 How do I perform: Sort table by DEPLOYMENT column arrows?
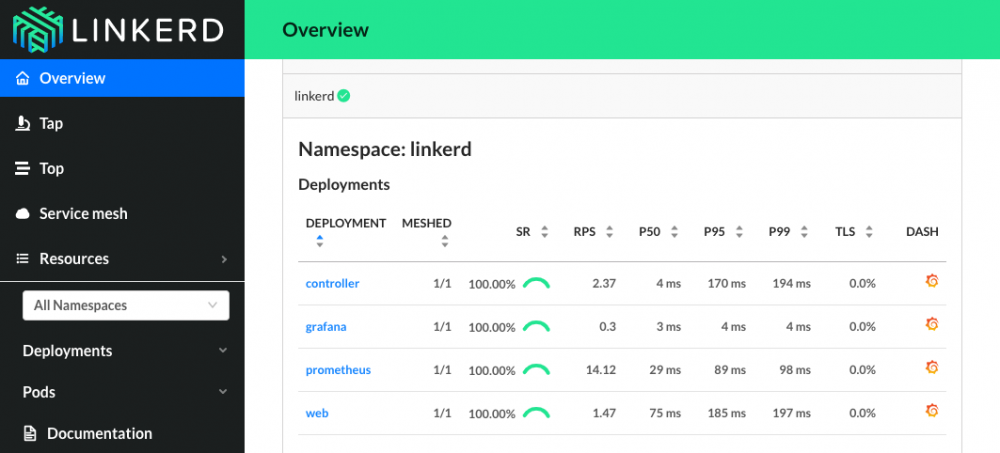click(x=320, y=241)
